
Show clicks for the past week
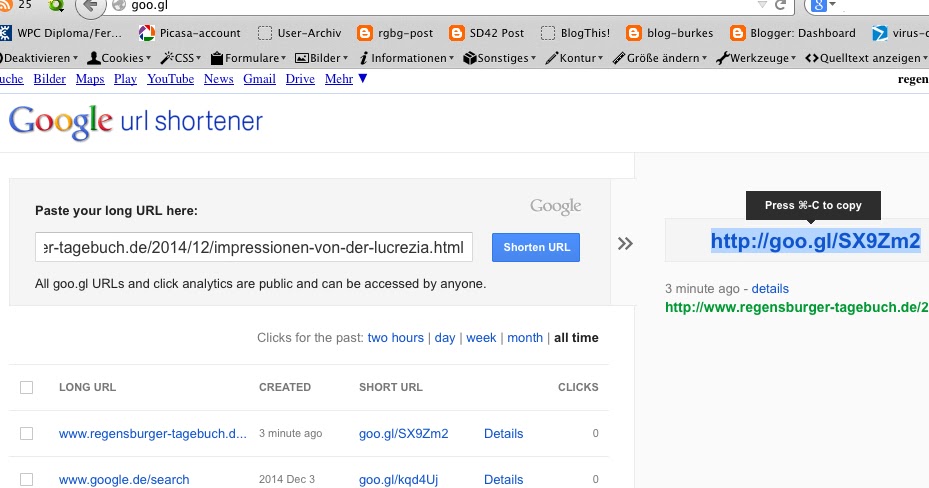click(x=481, y=338)
